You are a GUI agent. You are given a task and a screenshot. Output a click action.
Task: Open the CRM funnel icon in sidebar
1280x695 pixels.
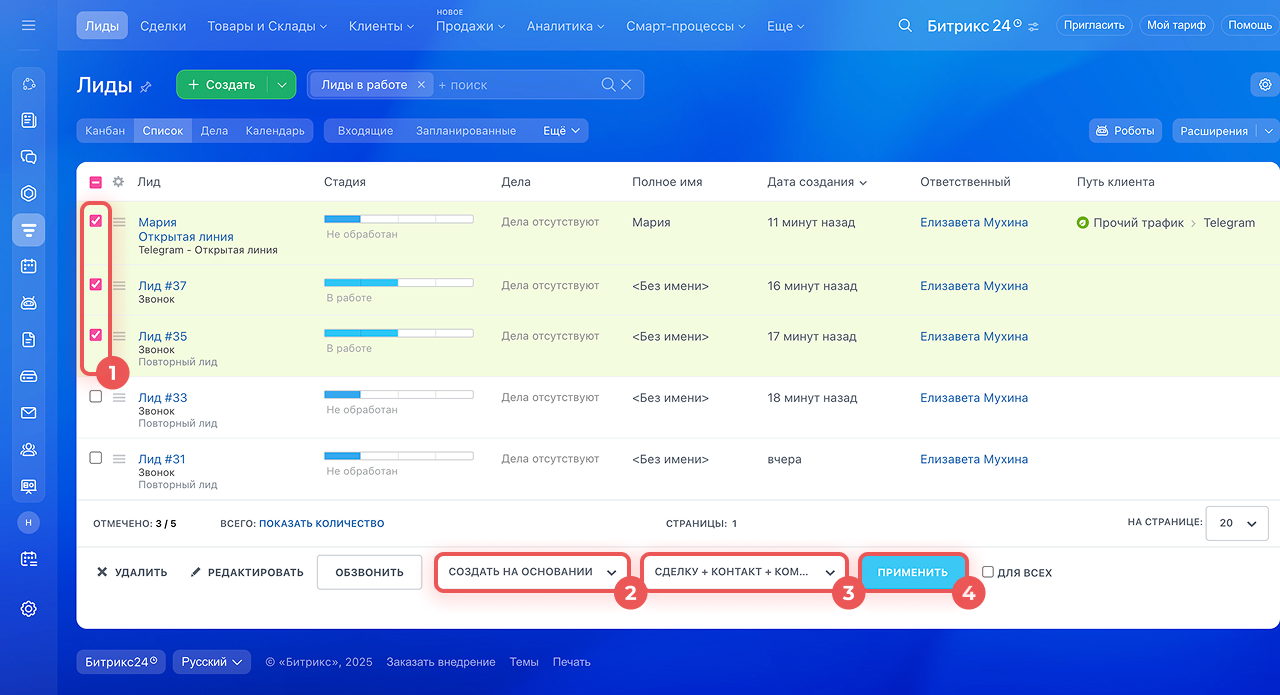(x=29, y=230)
